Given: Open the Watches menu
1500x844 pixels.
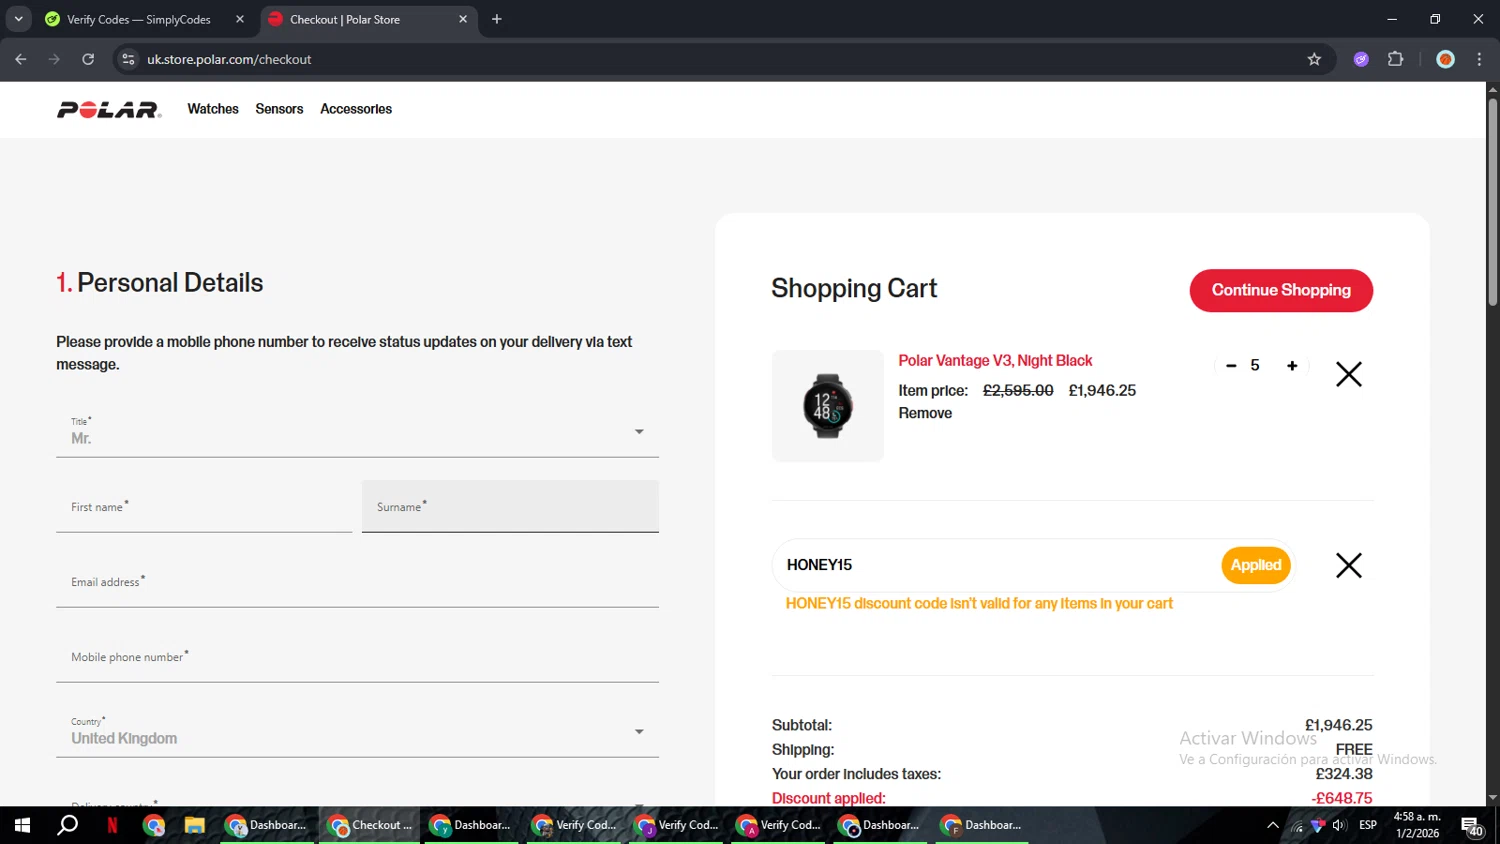Looking at the screenshot, I should [213, 109].
